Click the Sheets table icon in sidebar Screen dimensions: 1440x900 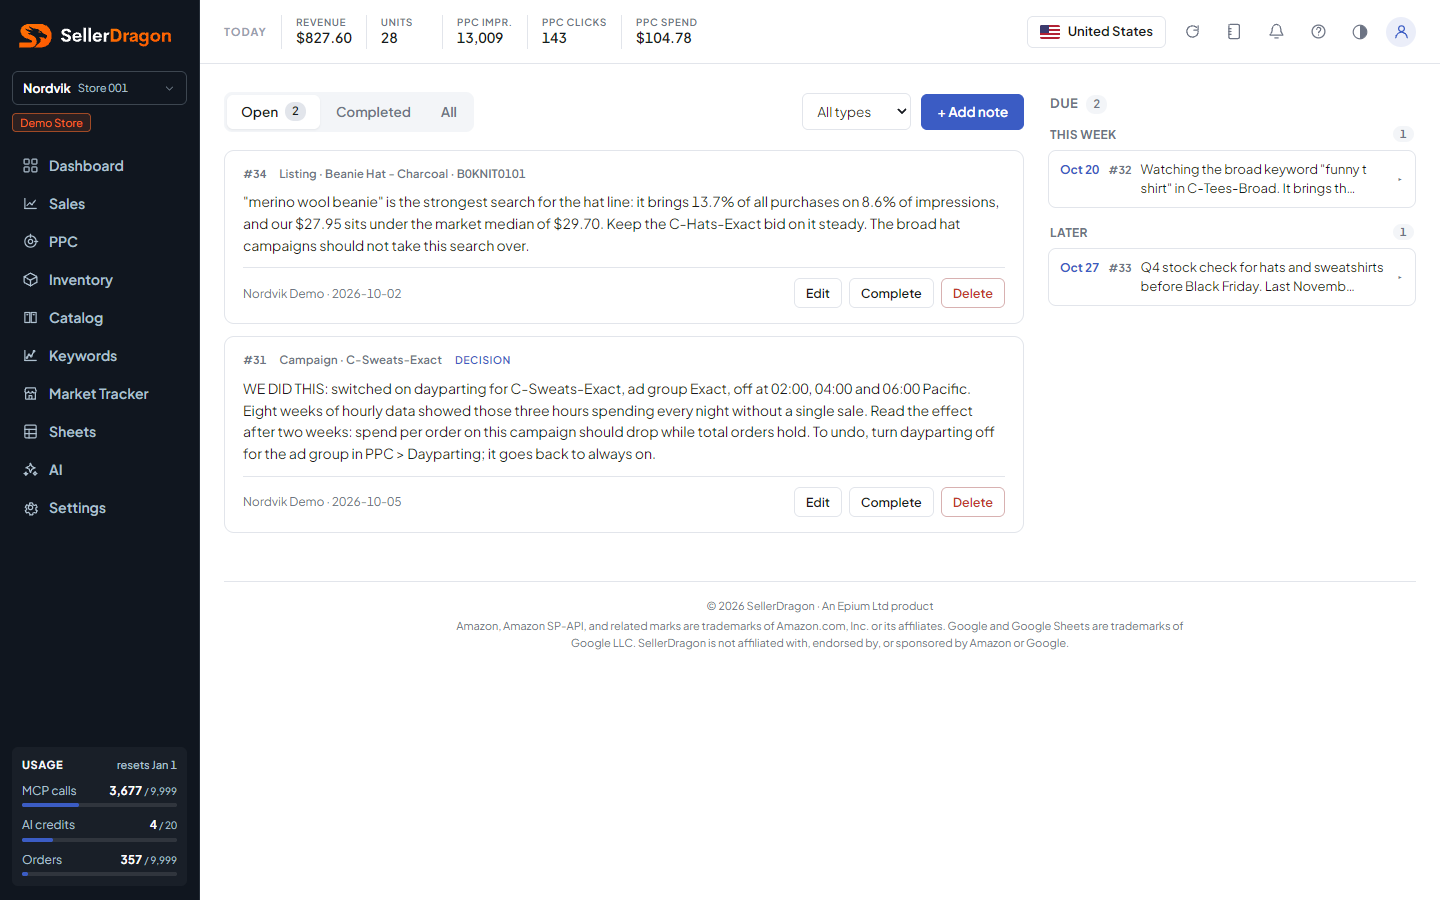[31, 432]
